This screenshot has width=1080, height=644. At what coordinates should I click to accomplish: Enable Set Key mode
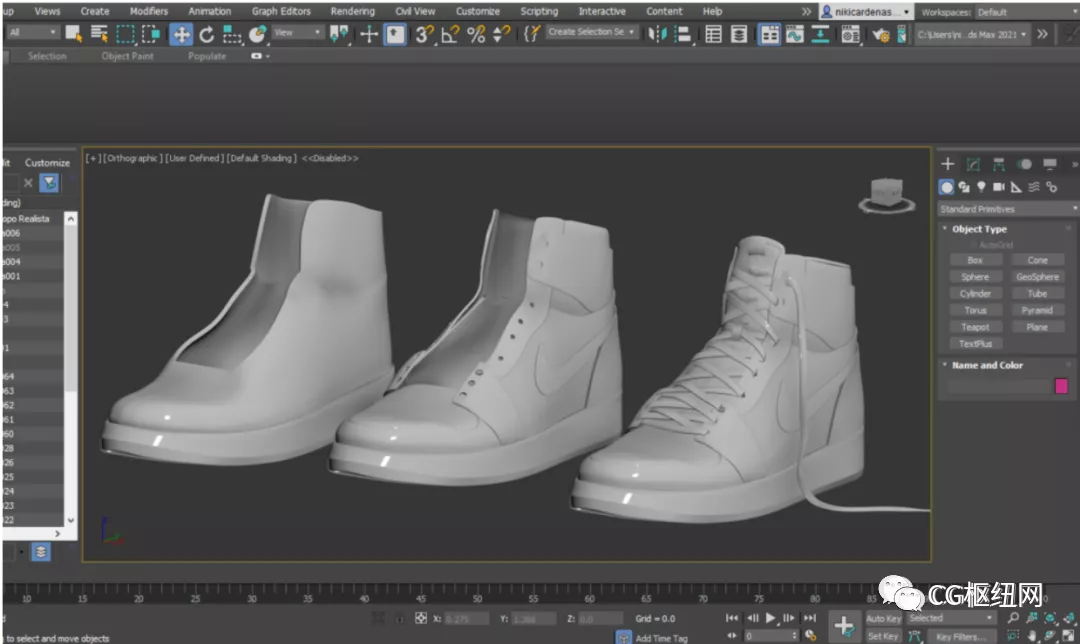coord(882,636)
